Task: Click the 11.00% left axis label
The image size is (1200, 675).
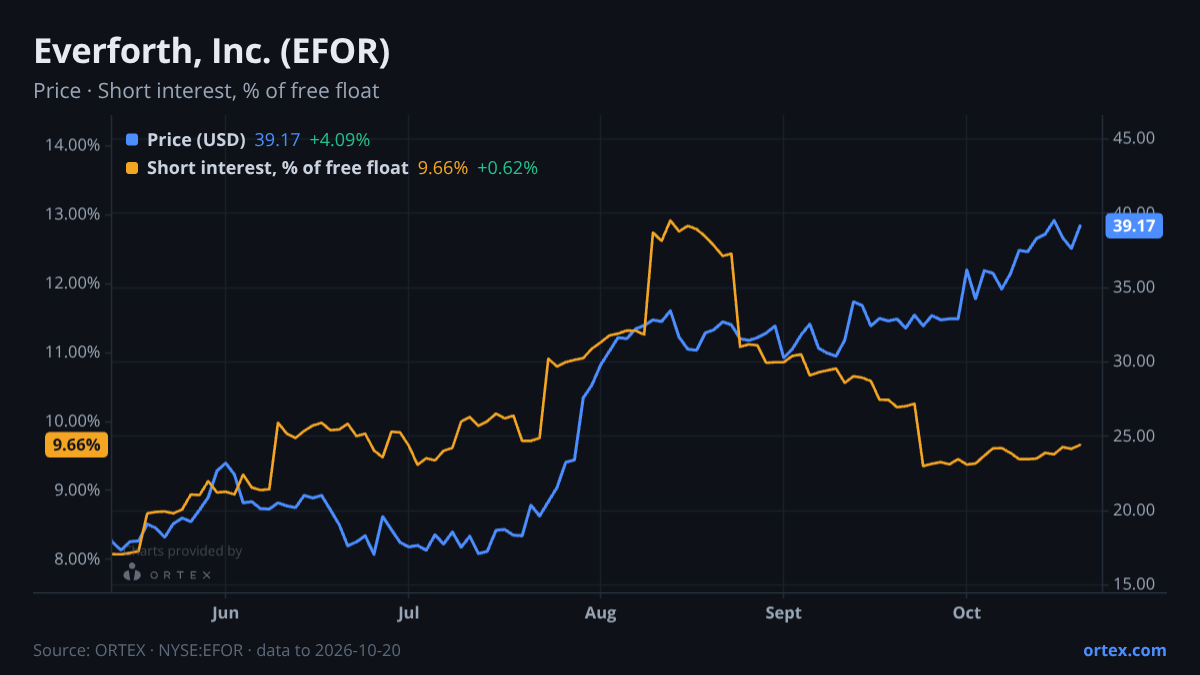Action: [x=73, y=352]
